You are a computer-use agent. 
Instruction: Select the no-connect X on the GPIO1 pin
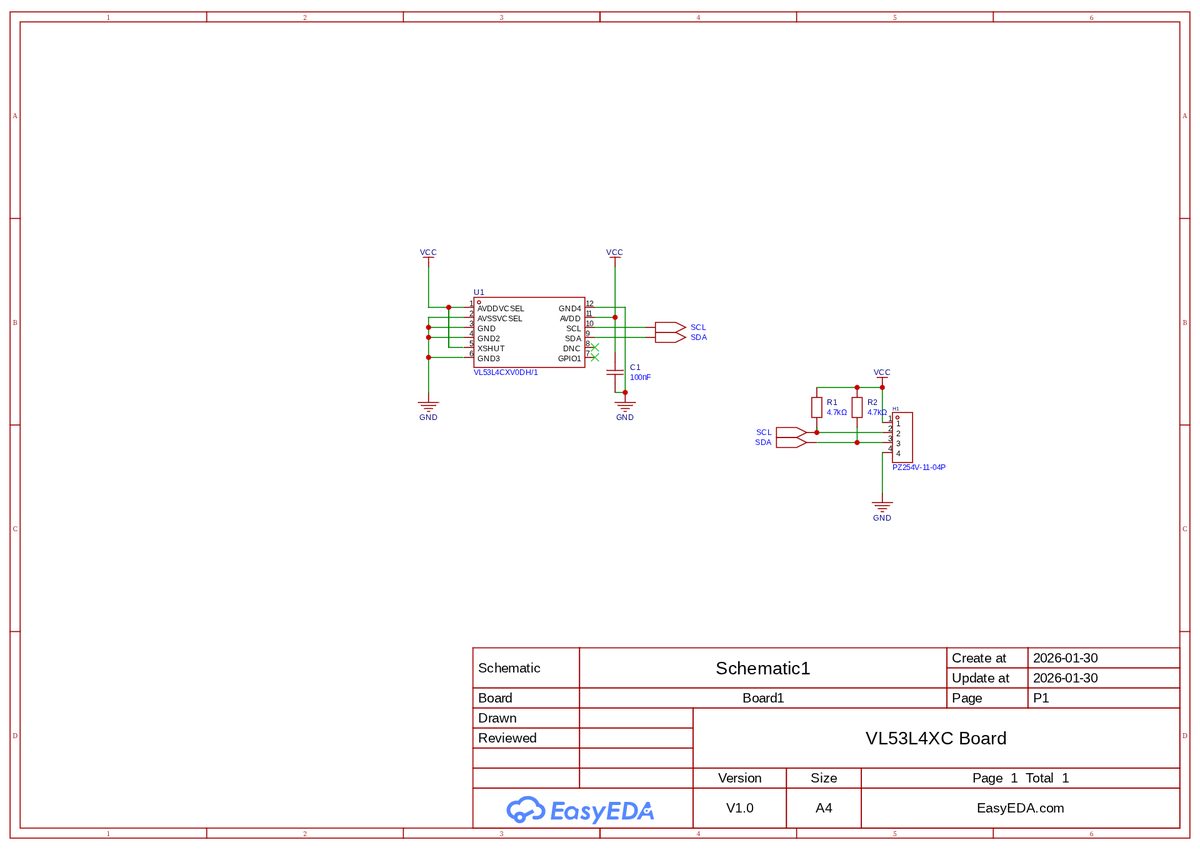(x=595, y=358)
